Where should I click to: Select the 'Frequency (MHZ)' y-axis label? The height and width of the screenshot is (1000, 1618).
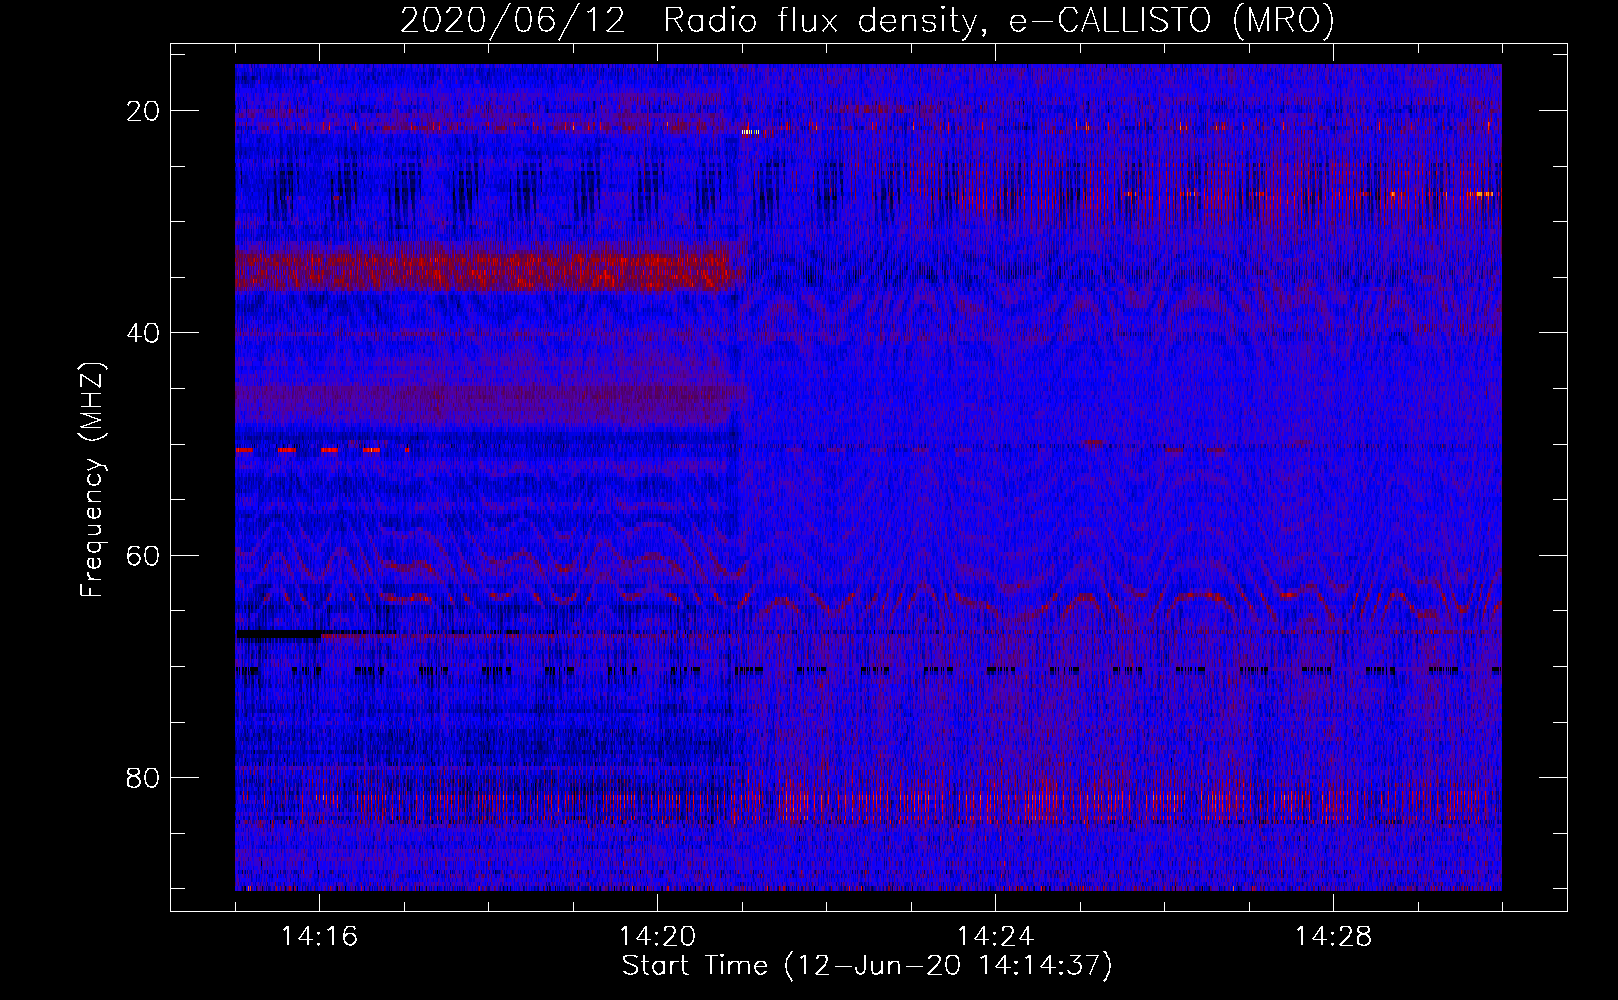92,481
